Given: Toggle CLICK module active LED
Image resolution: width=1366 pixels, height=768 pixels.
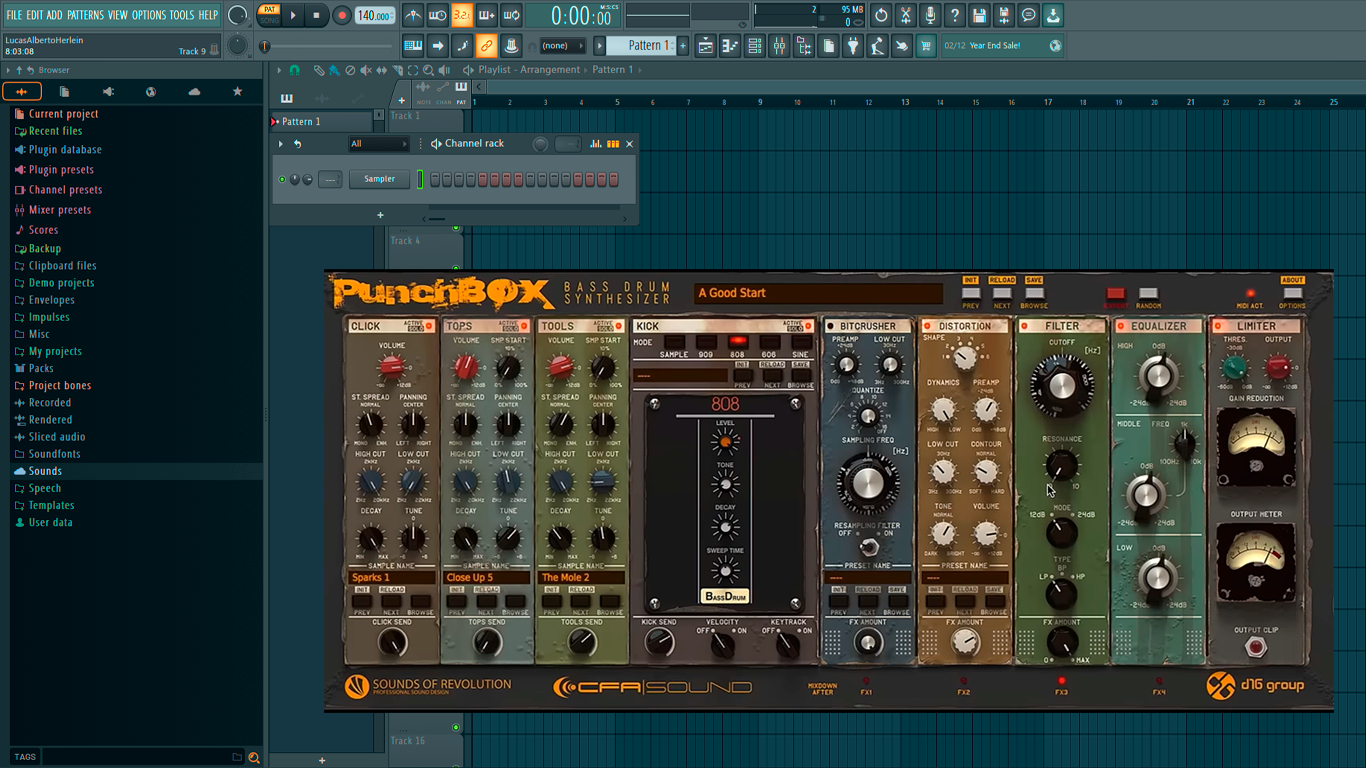Looking at the screenshot, I should tap(430, 326).
